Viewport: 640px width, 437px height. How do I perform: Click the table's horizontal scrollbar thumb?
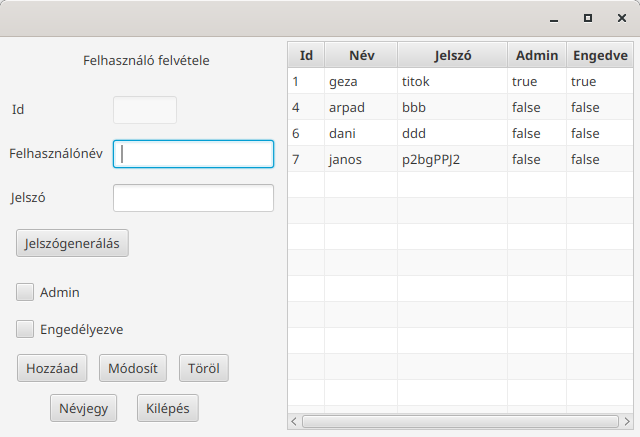[460, 421]
